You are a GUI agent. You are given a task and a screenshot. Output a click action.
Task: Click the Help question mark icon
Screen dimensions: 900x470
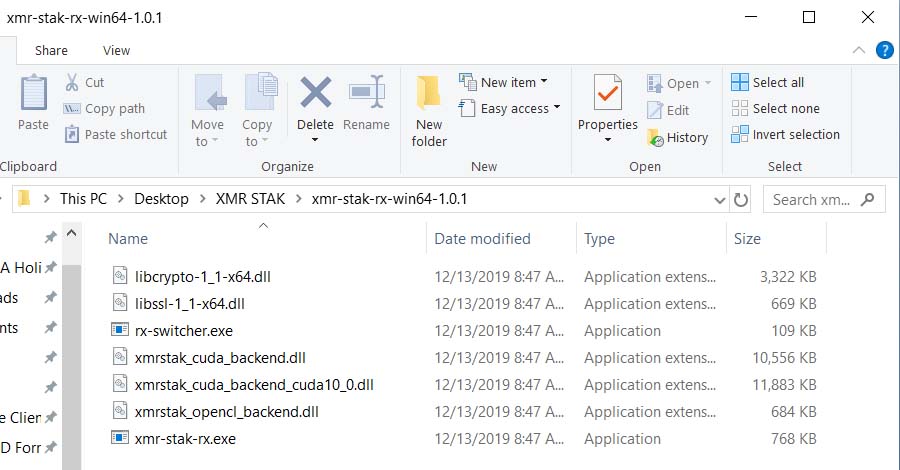[x=884, y=50]
